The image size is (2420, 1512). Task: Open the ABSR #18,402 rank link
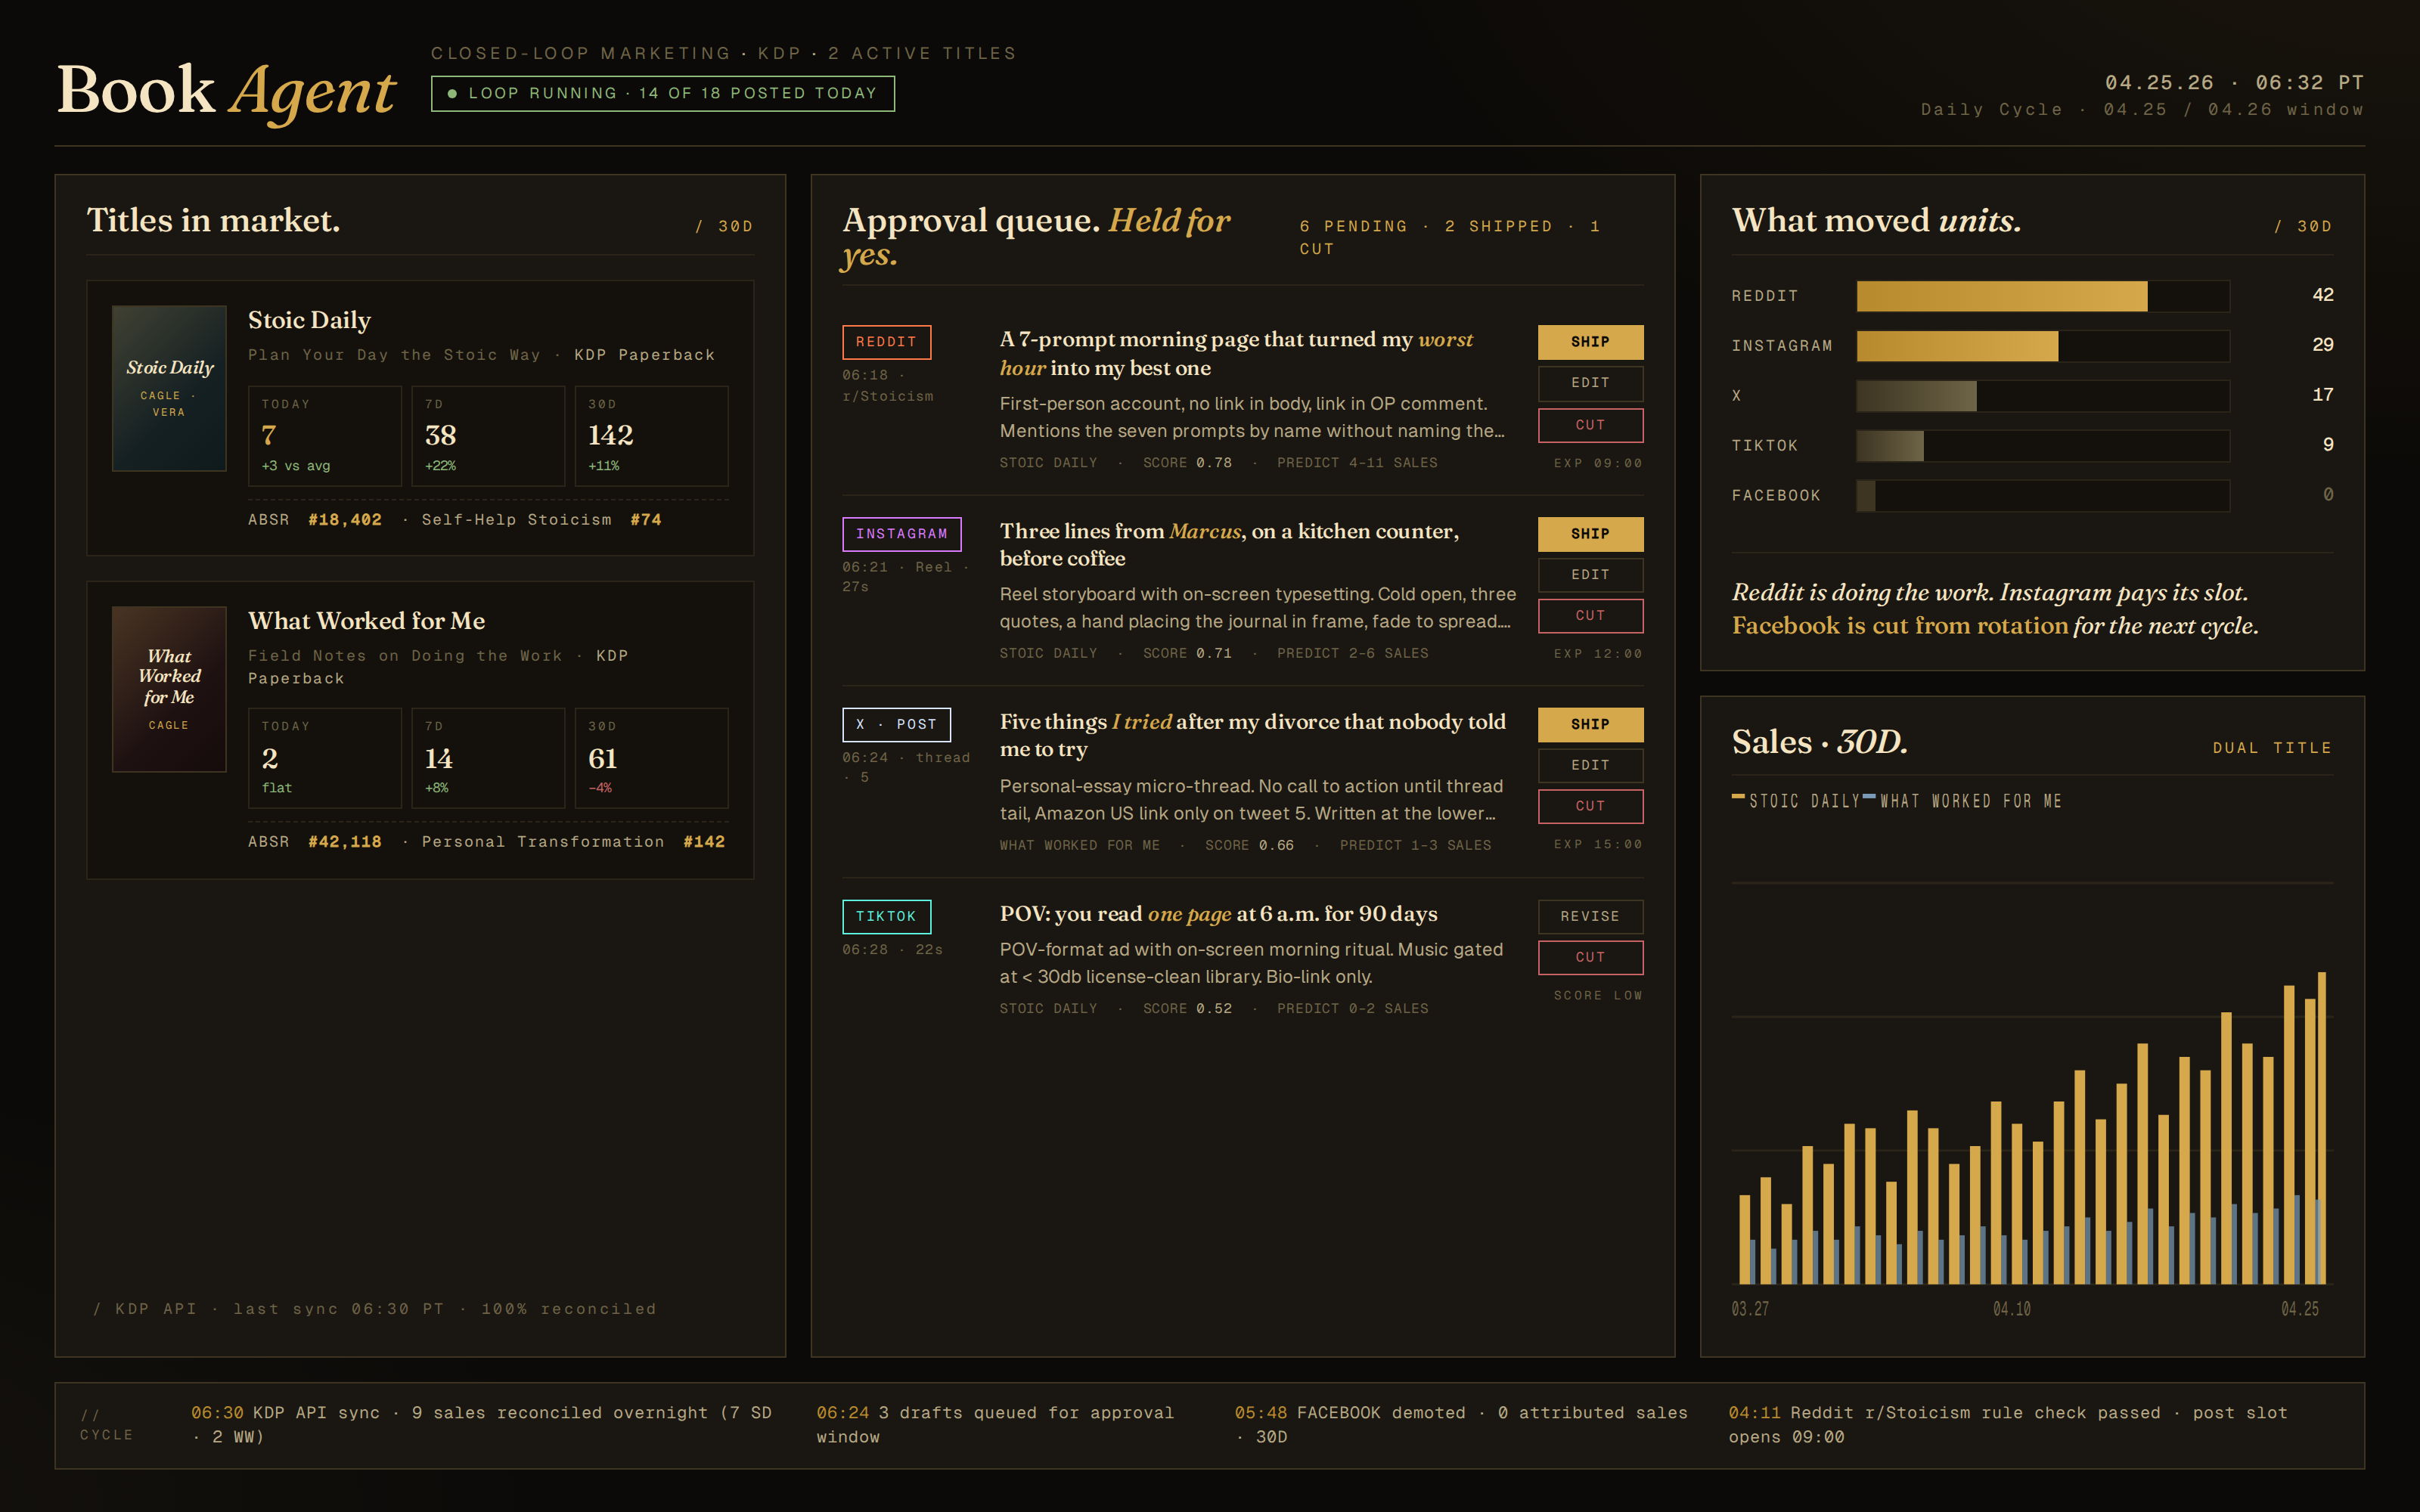point(345,519)
